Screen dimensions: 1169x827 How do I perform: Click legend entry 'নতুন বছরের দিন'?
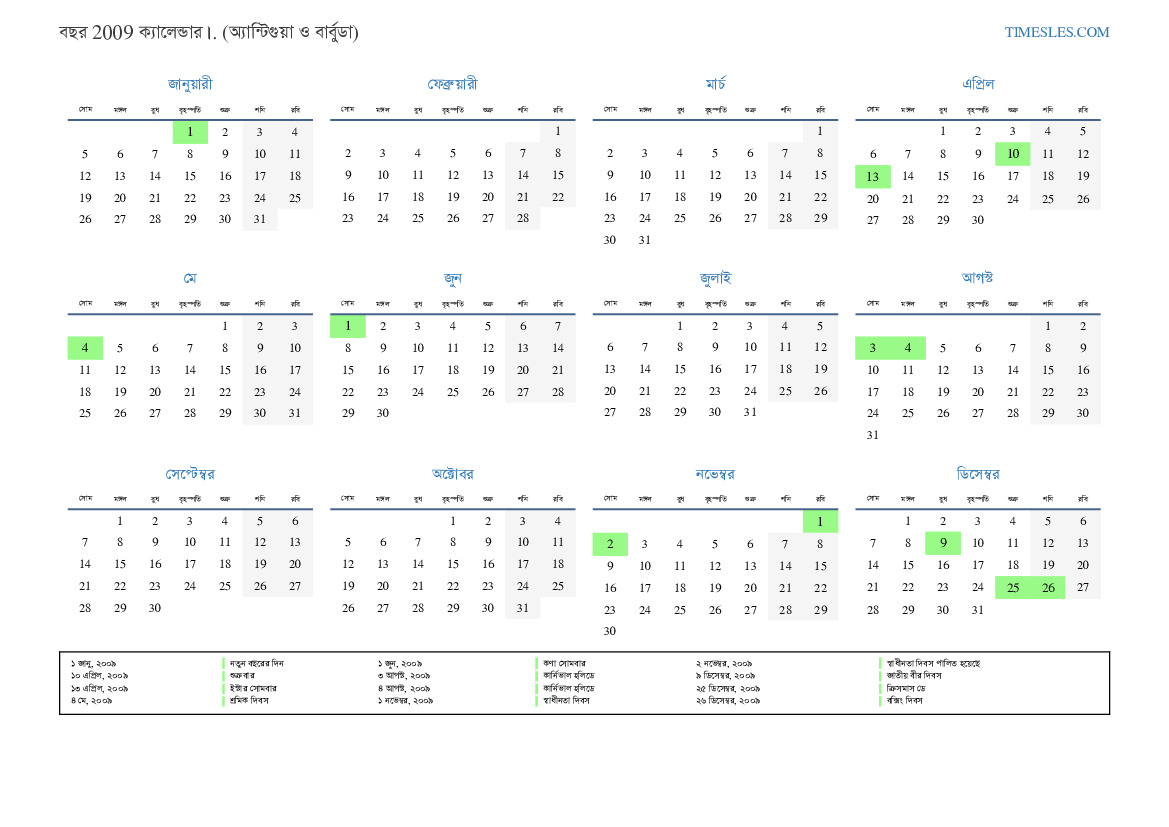(256, 663)
